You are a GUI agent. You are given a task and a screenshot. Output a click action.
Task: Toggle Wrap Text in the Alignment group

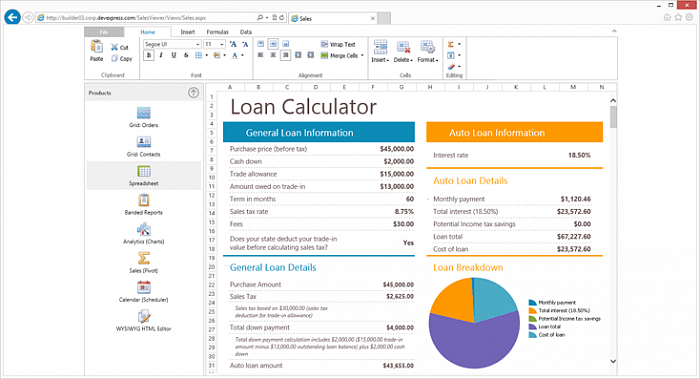(338, 44)
